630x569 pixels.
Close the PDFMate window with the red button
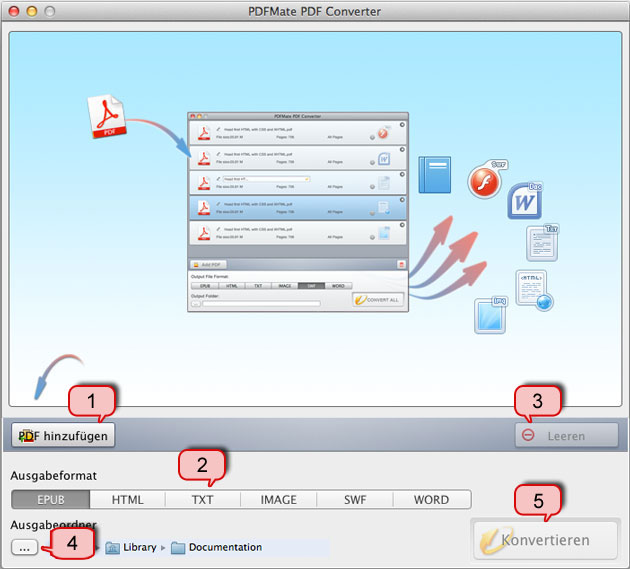point(14,11)
